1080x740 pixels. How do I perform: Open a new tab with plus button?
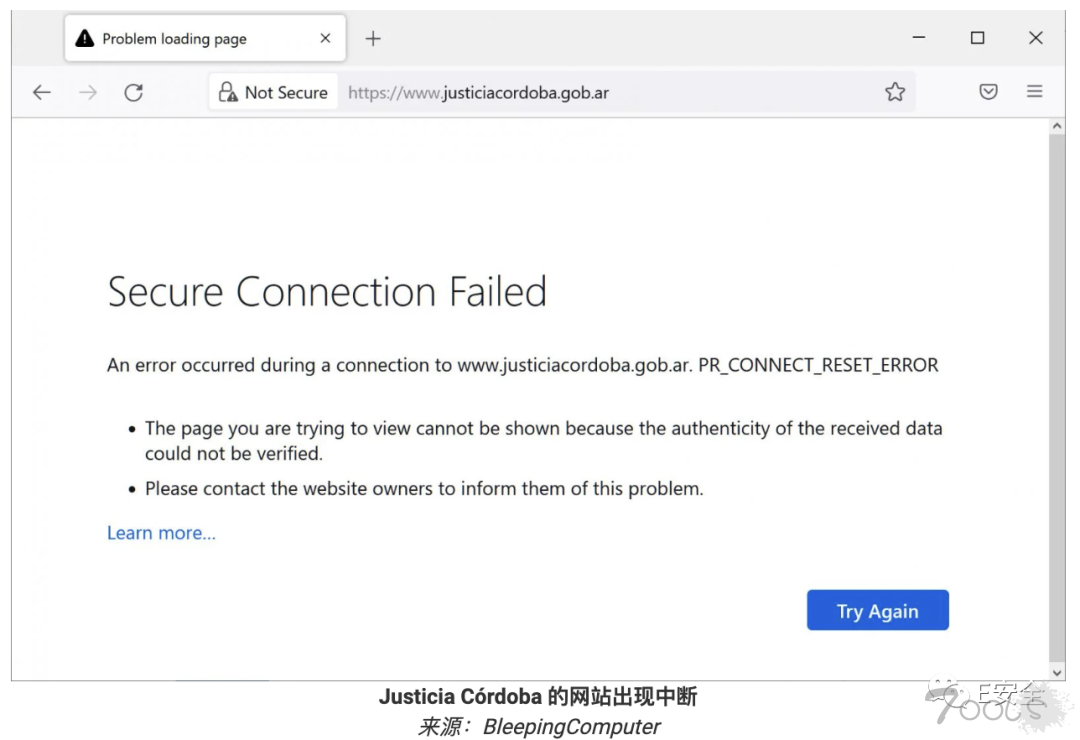373,39
